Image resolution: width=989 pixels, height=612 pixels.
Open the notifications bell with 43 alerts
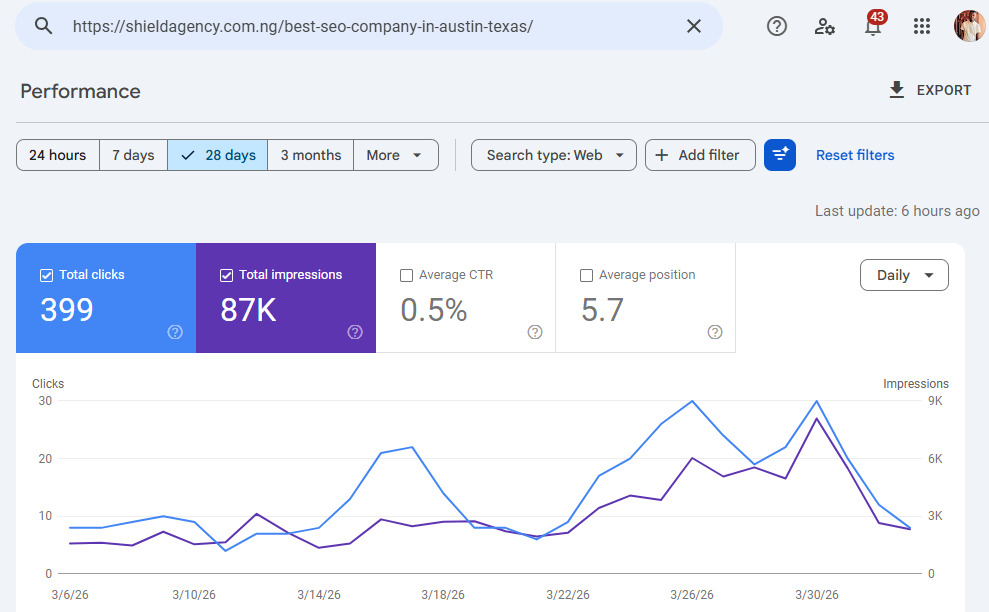872,28
